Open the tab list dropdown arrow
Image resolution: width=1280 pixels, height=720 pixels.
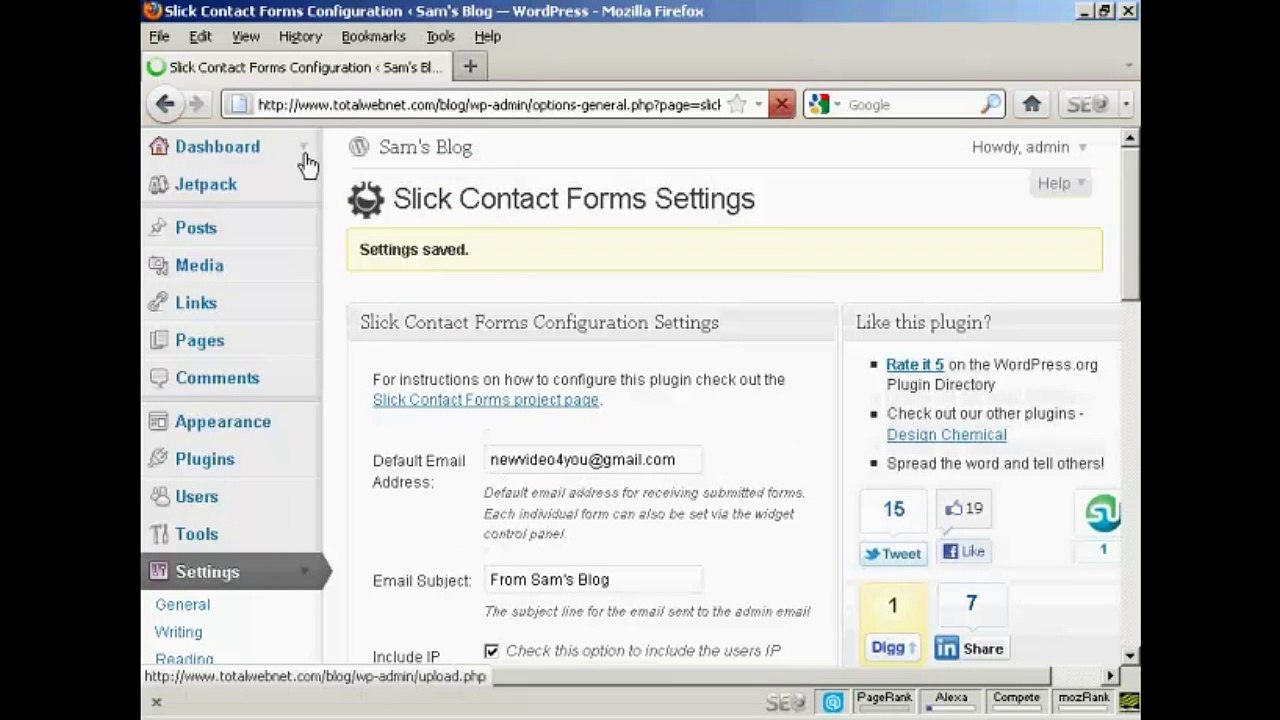point(1129,66)
